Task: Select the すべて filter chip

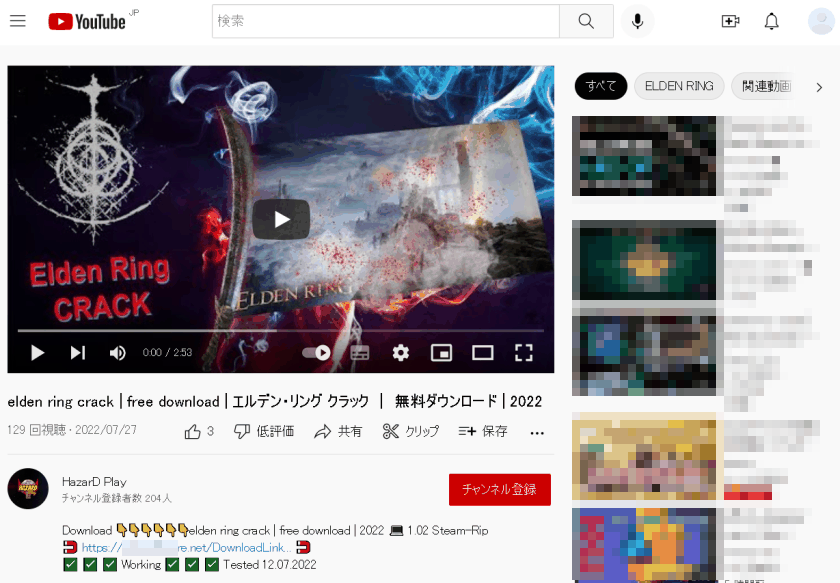Action: pos(601,86)
